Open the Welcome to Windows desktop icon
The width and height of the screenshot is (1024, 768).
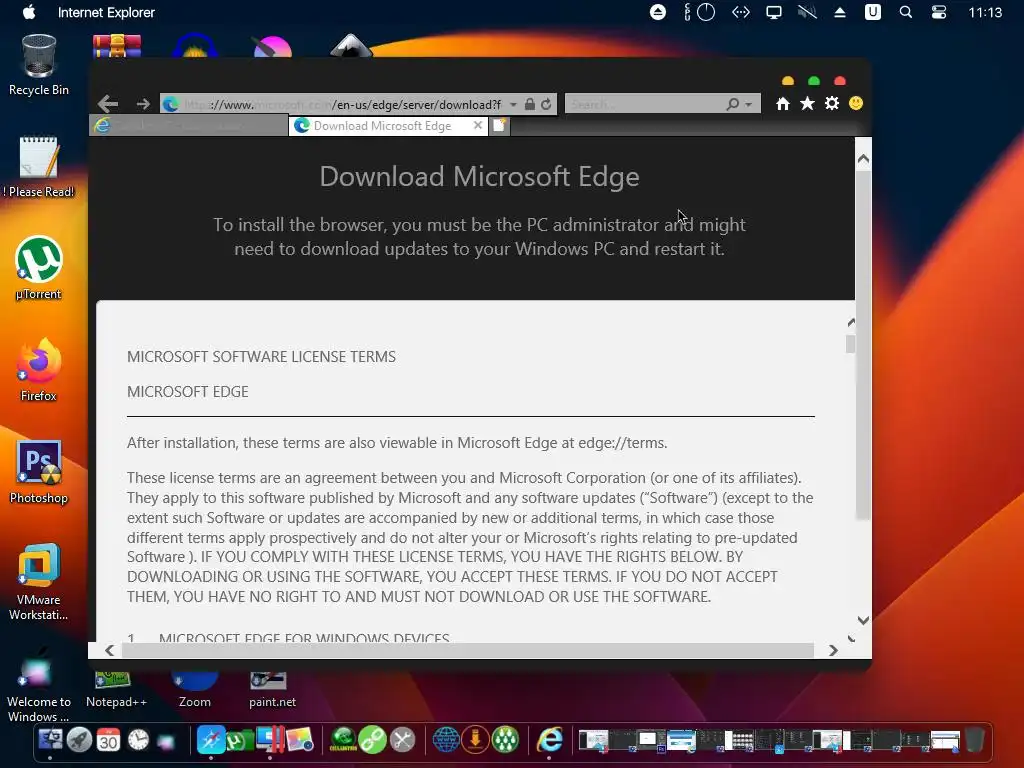(39, 686)
